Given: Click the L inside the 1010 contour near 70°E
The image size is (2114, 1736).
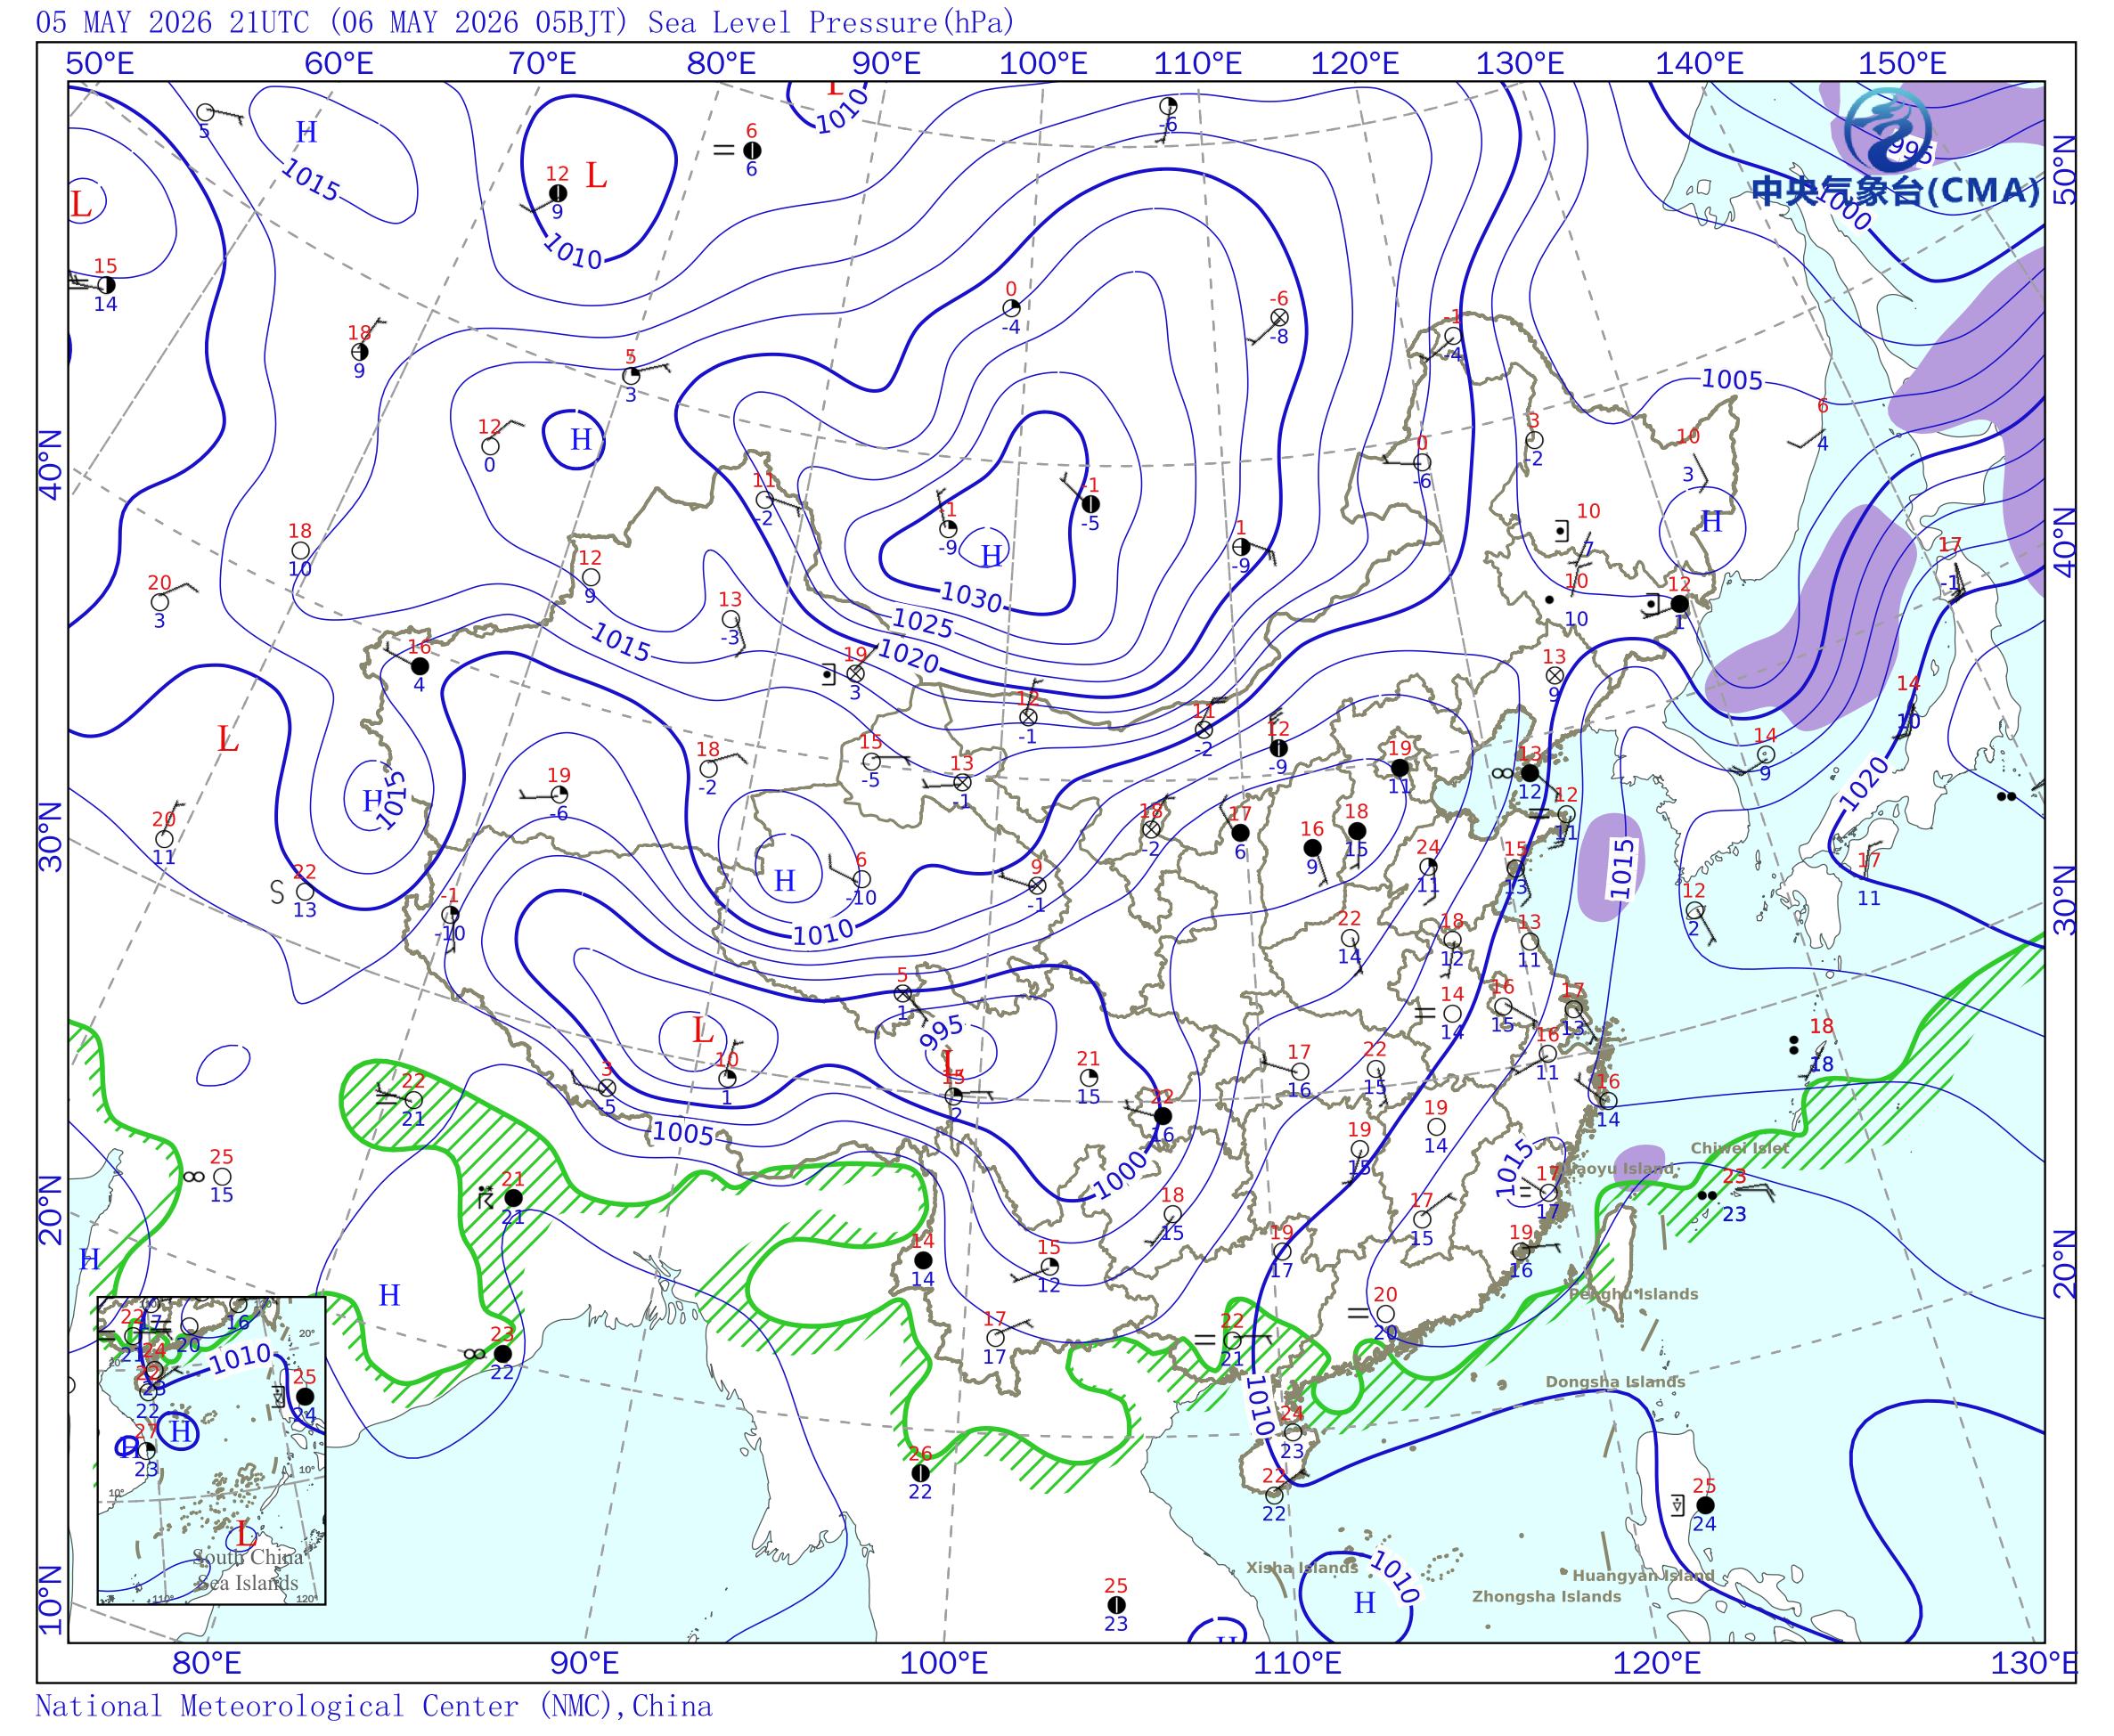Looking at the screenshot, I should [x=596, y=176].
